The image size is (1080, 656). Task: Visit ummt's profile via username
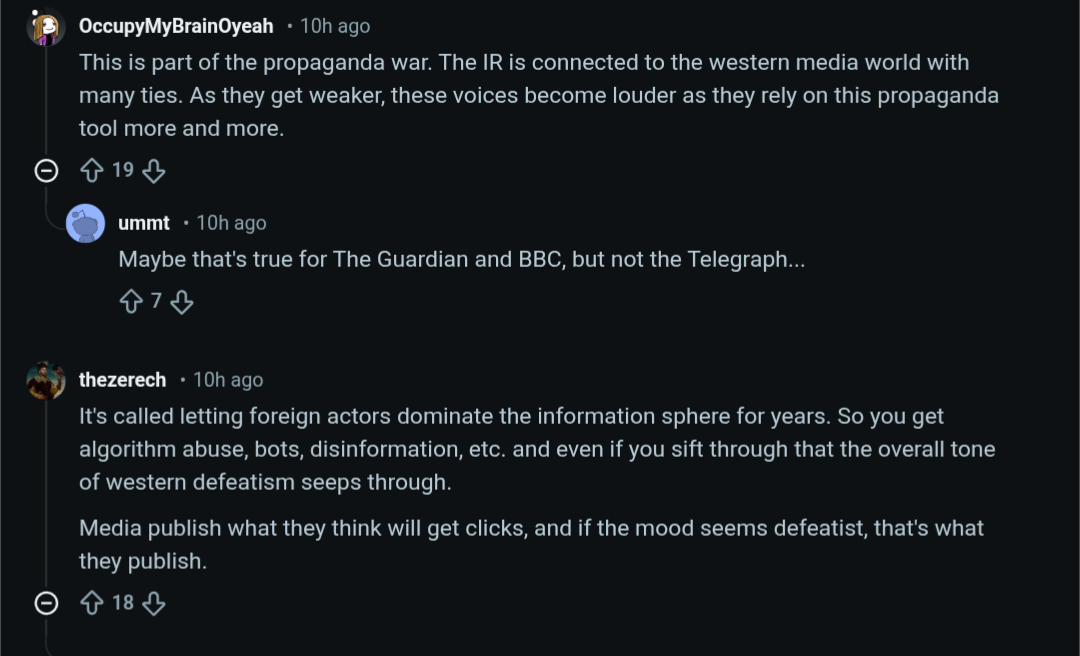click(144, 223)
